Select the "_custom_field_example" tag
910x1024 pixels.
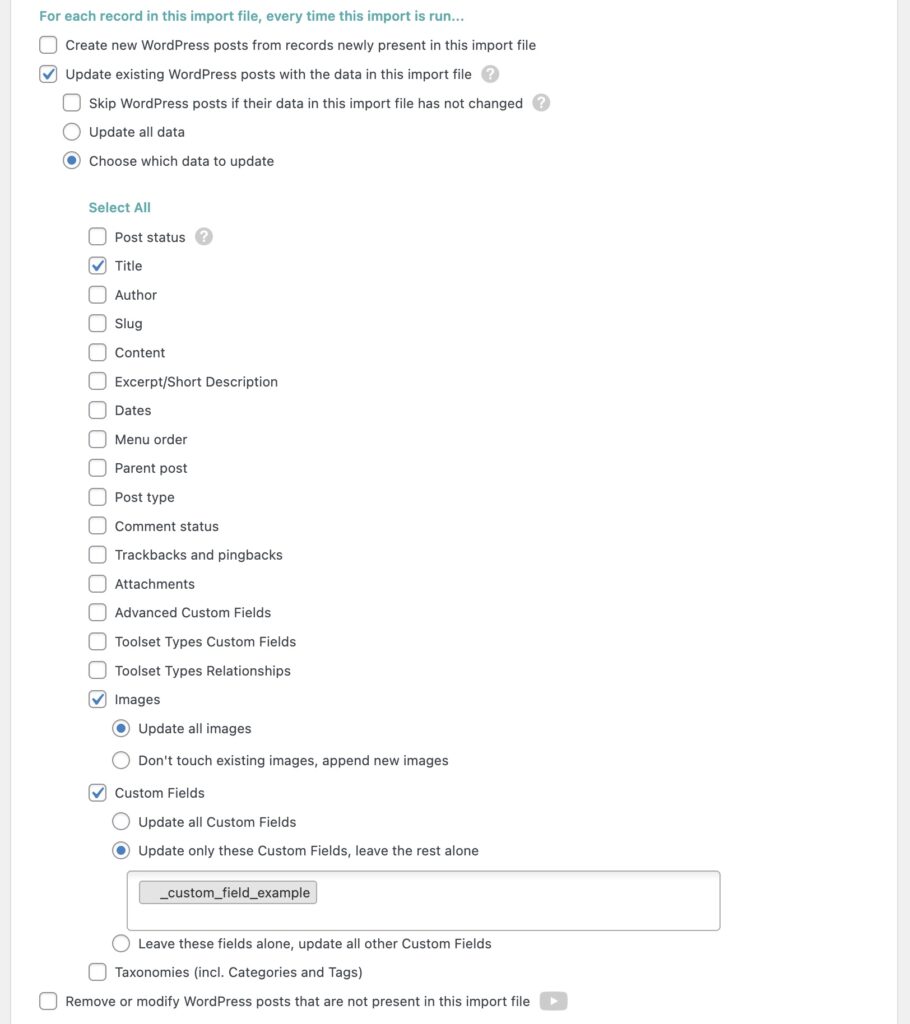point(227,892)
